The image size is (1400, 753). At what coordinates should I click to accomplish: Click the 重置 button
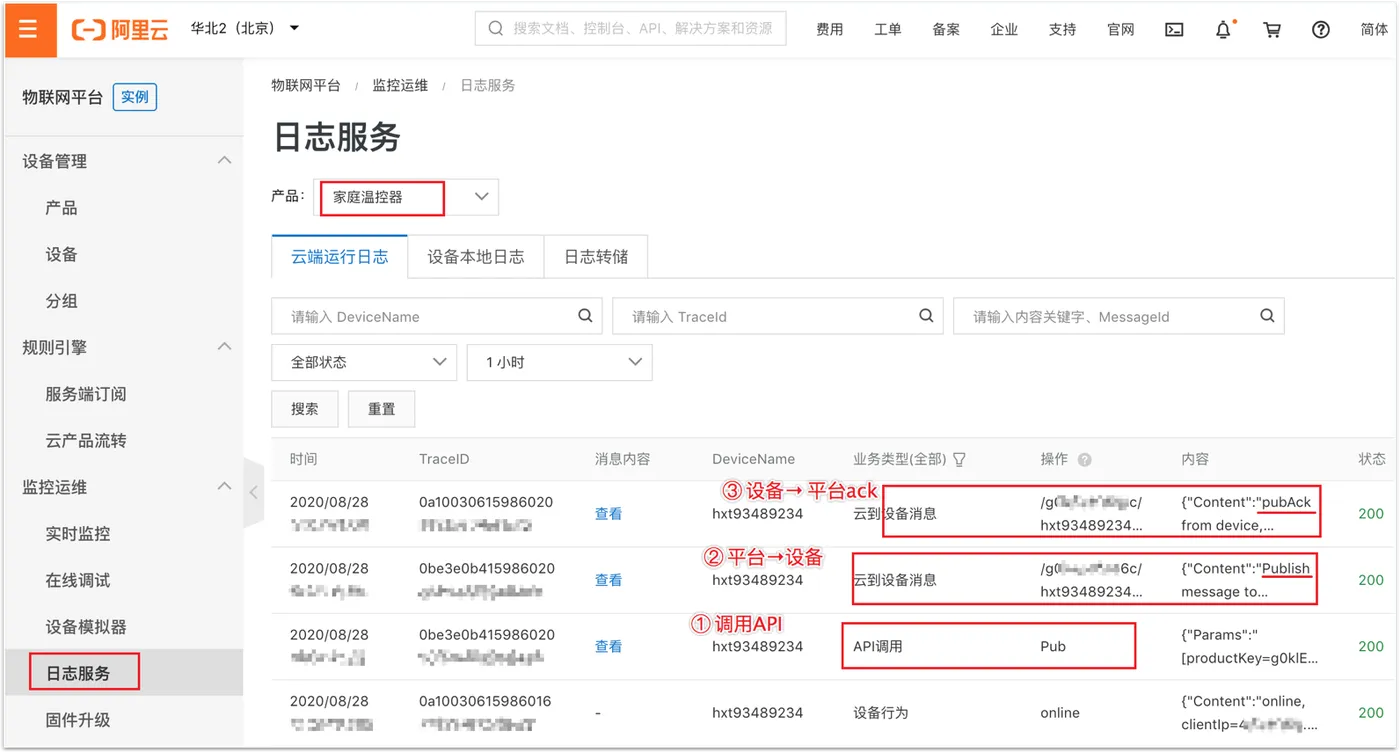381,409
